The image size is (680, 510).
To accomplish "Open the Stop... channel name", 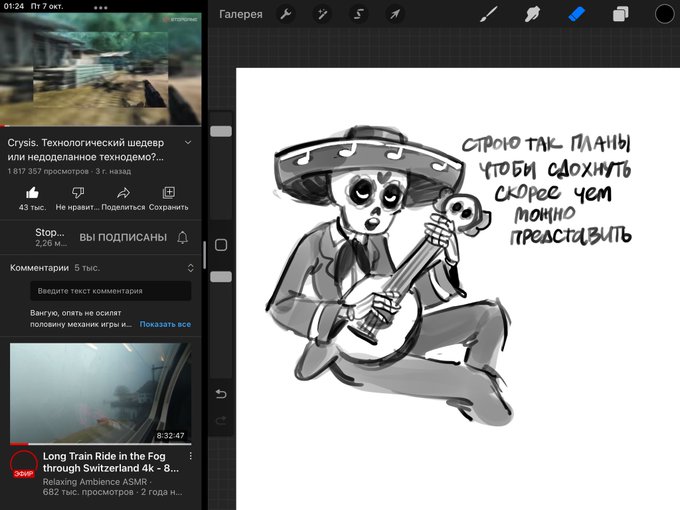I will (50, 232).
